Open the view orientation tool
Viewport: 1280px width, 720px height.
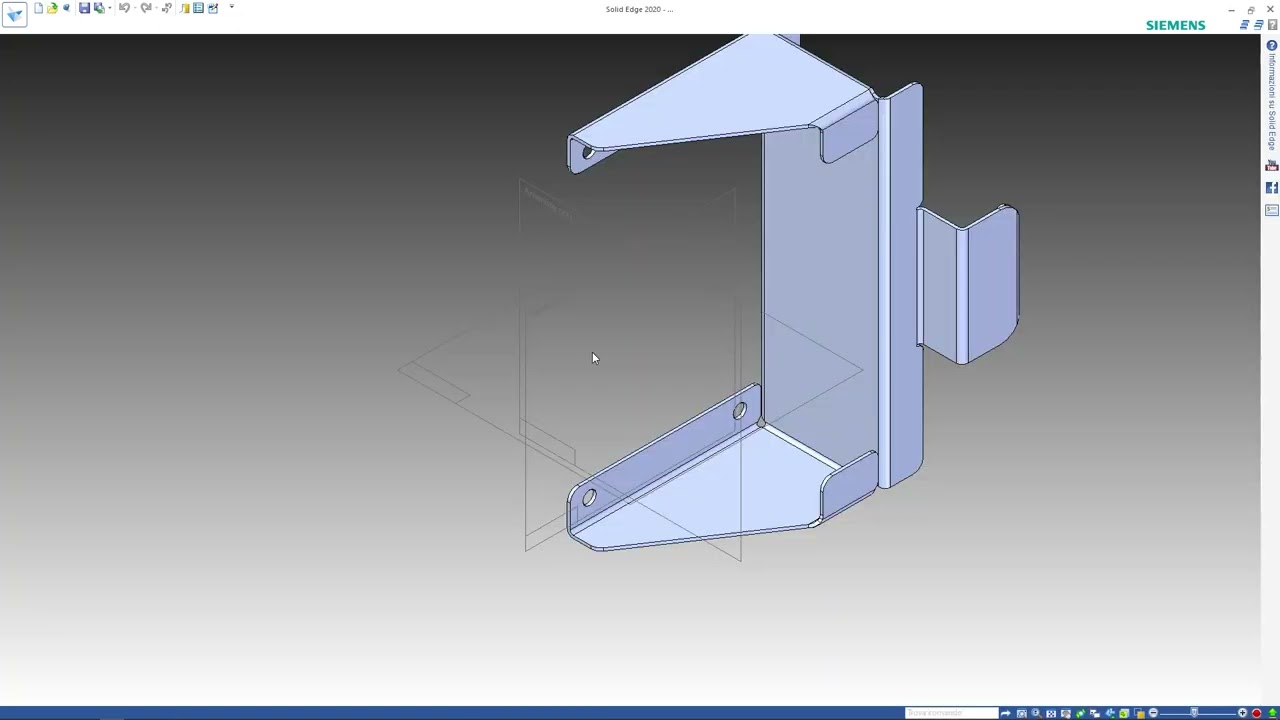pyautogui.click(x=1110, y=713)
